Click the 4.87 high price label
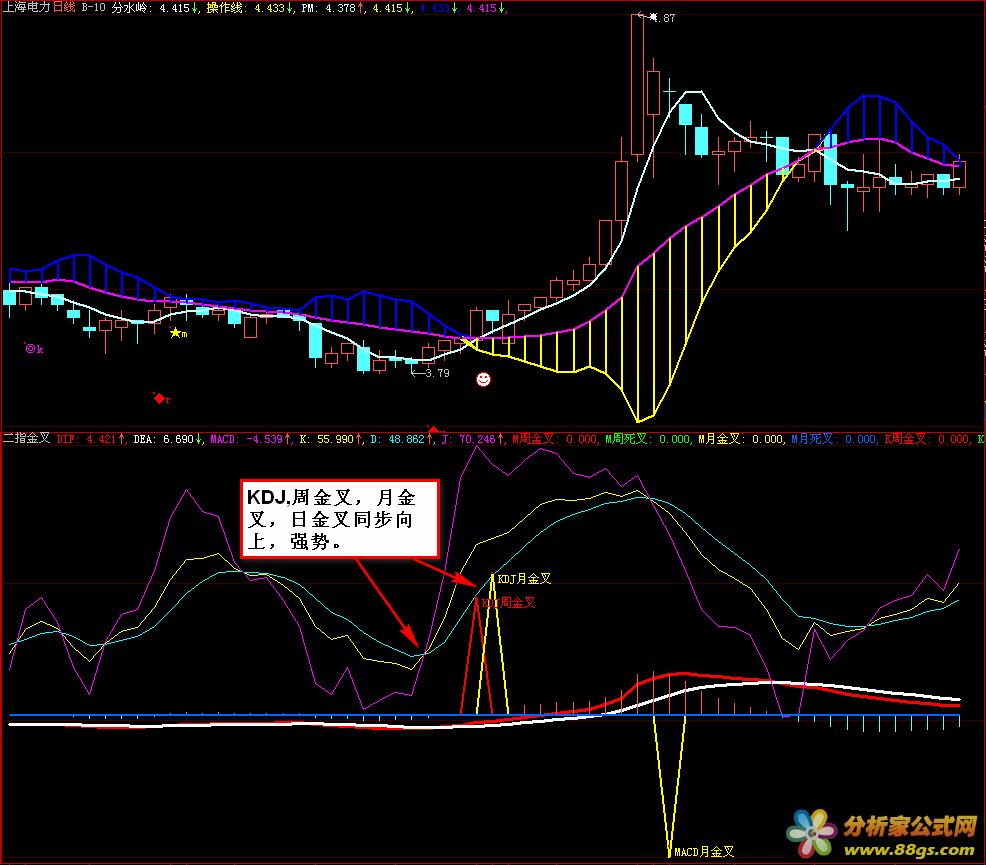 point(663,18)
